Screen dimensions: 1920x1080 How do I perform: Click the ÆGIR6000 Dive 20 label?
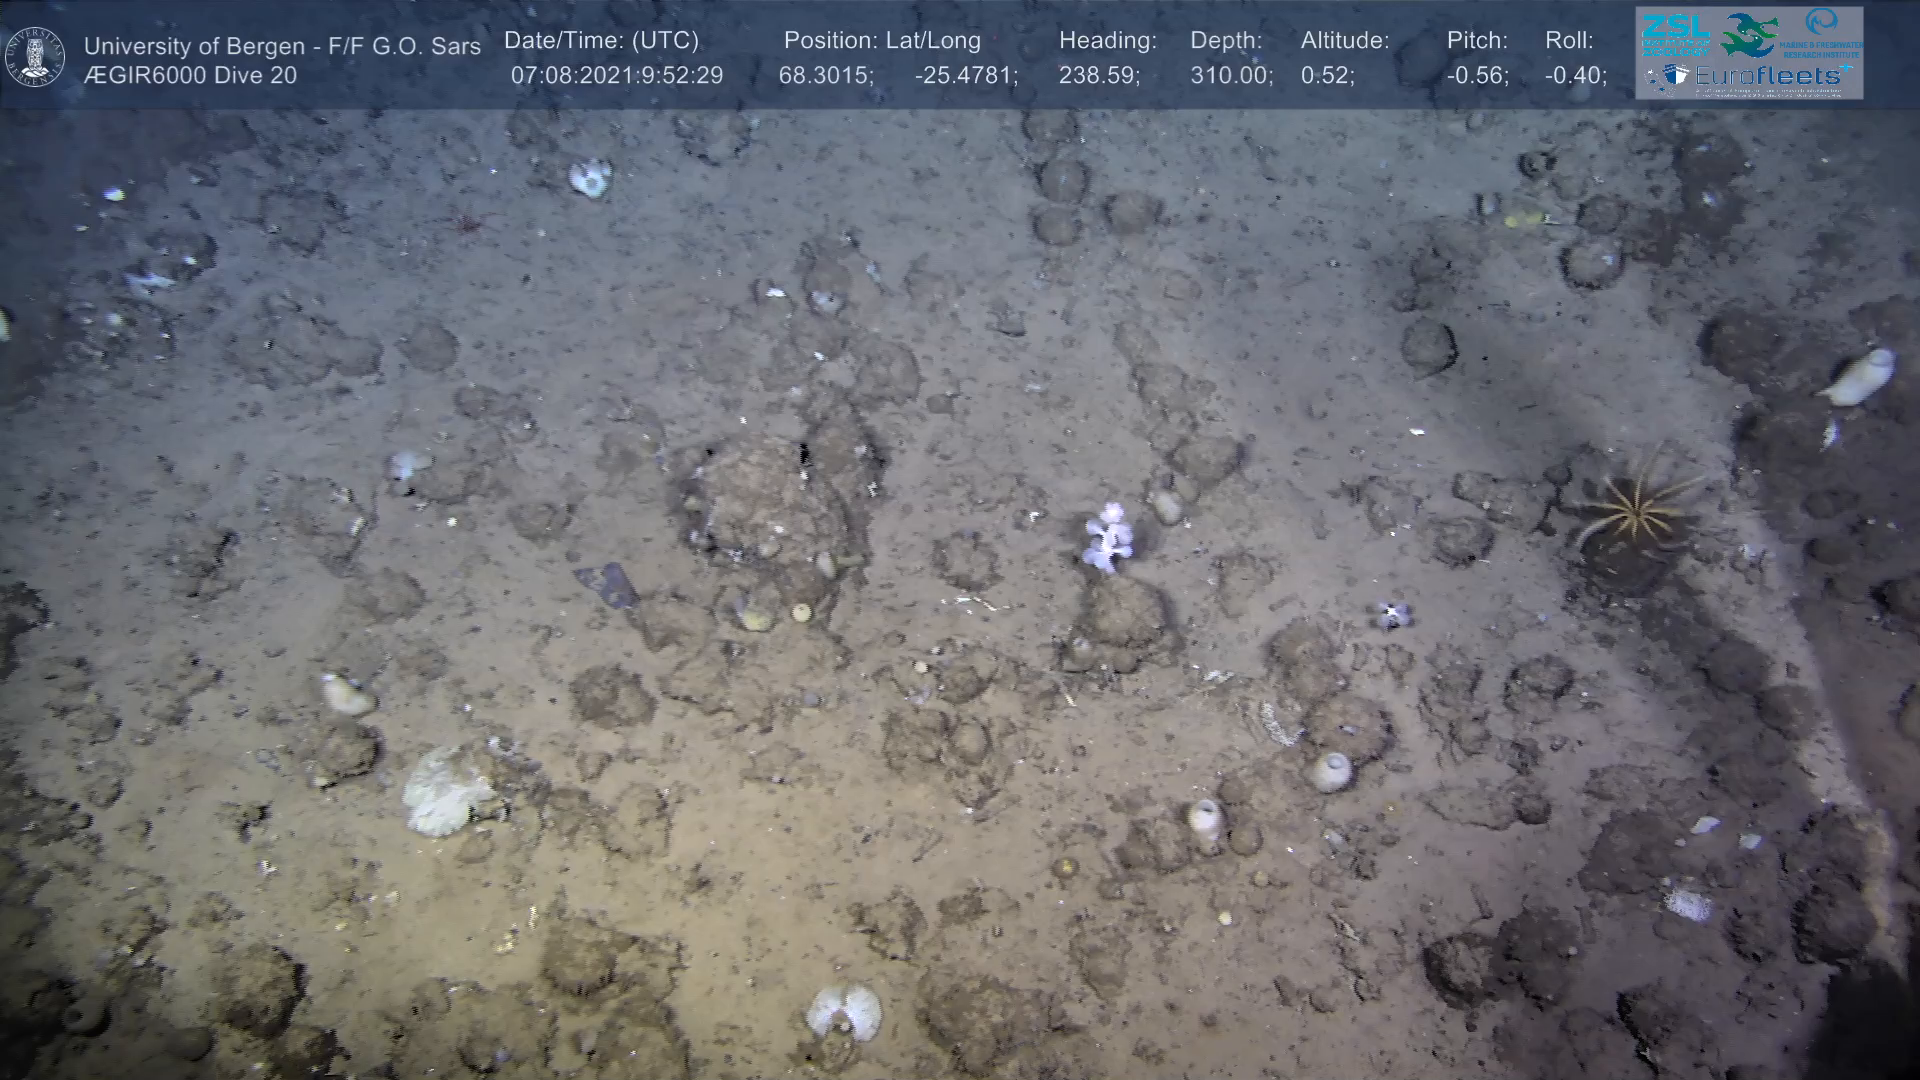point(190,76)
